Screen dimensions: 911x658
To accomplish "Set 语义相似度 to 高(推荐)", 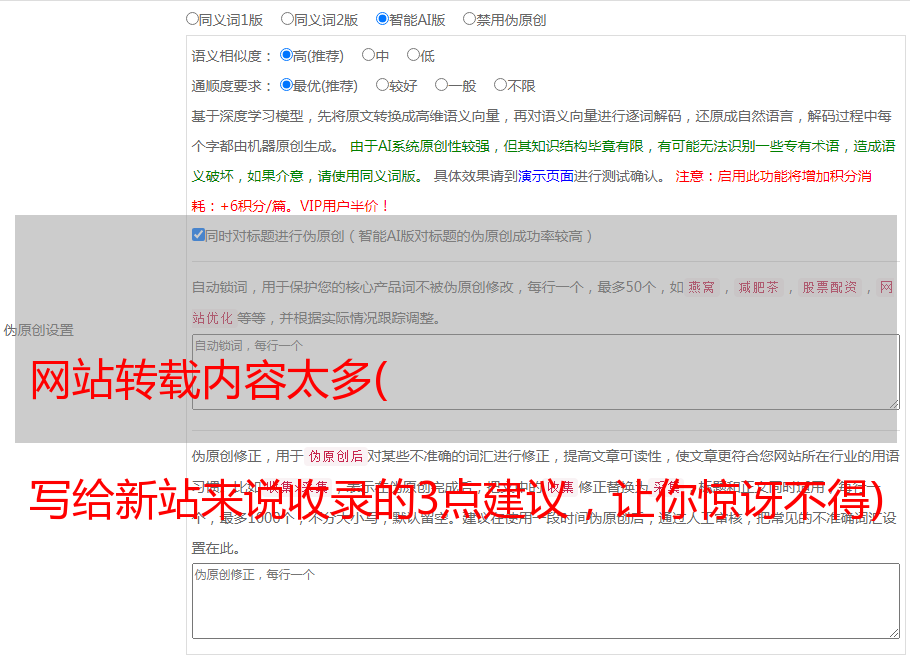I will point(286,55).
